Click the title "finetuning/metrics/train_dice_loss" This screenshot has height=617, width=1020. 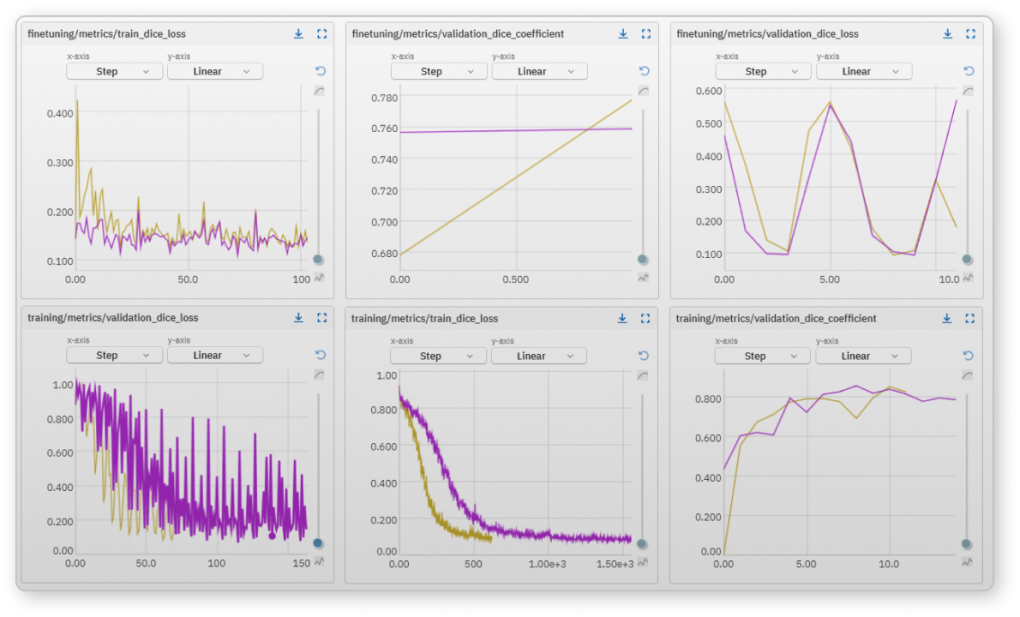(107, 34)
